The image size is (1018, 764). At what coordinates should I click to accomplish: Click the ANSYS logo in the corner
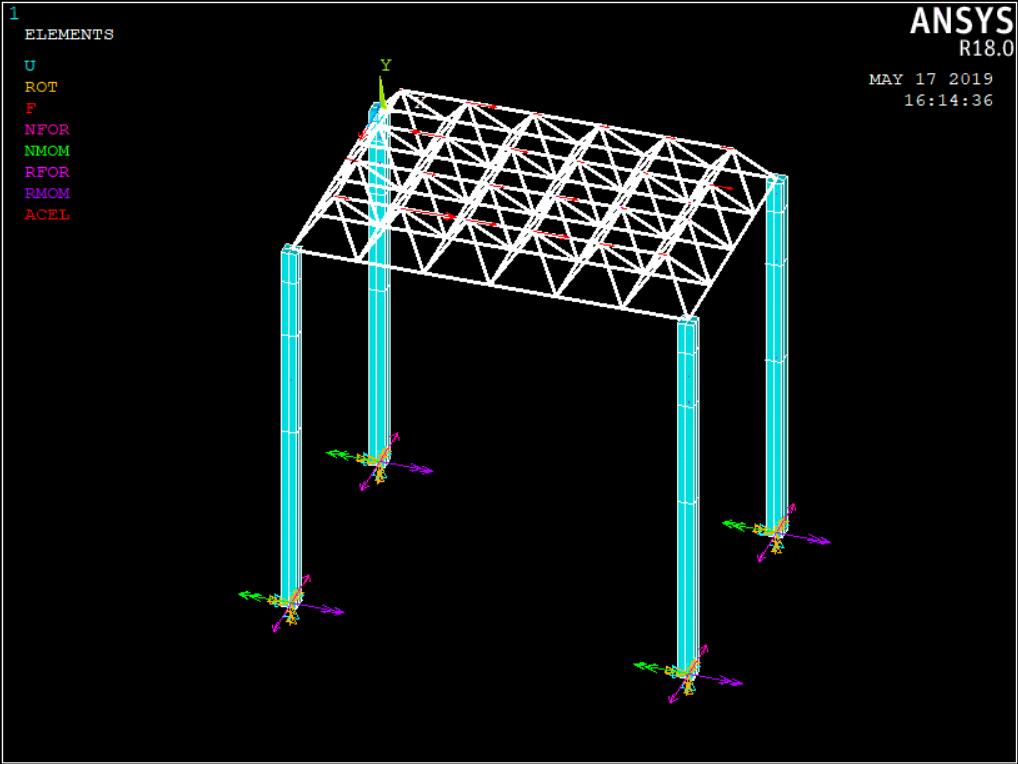[960, 21]
